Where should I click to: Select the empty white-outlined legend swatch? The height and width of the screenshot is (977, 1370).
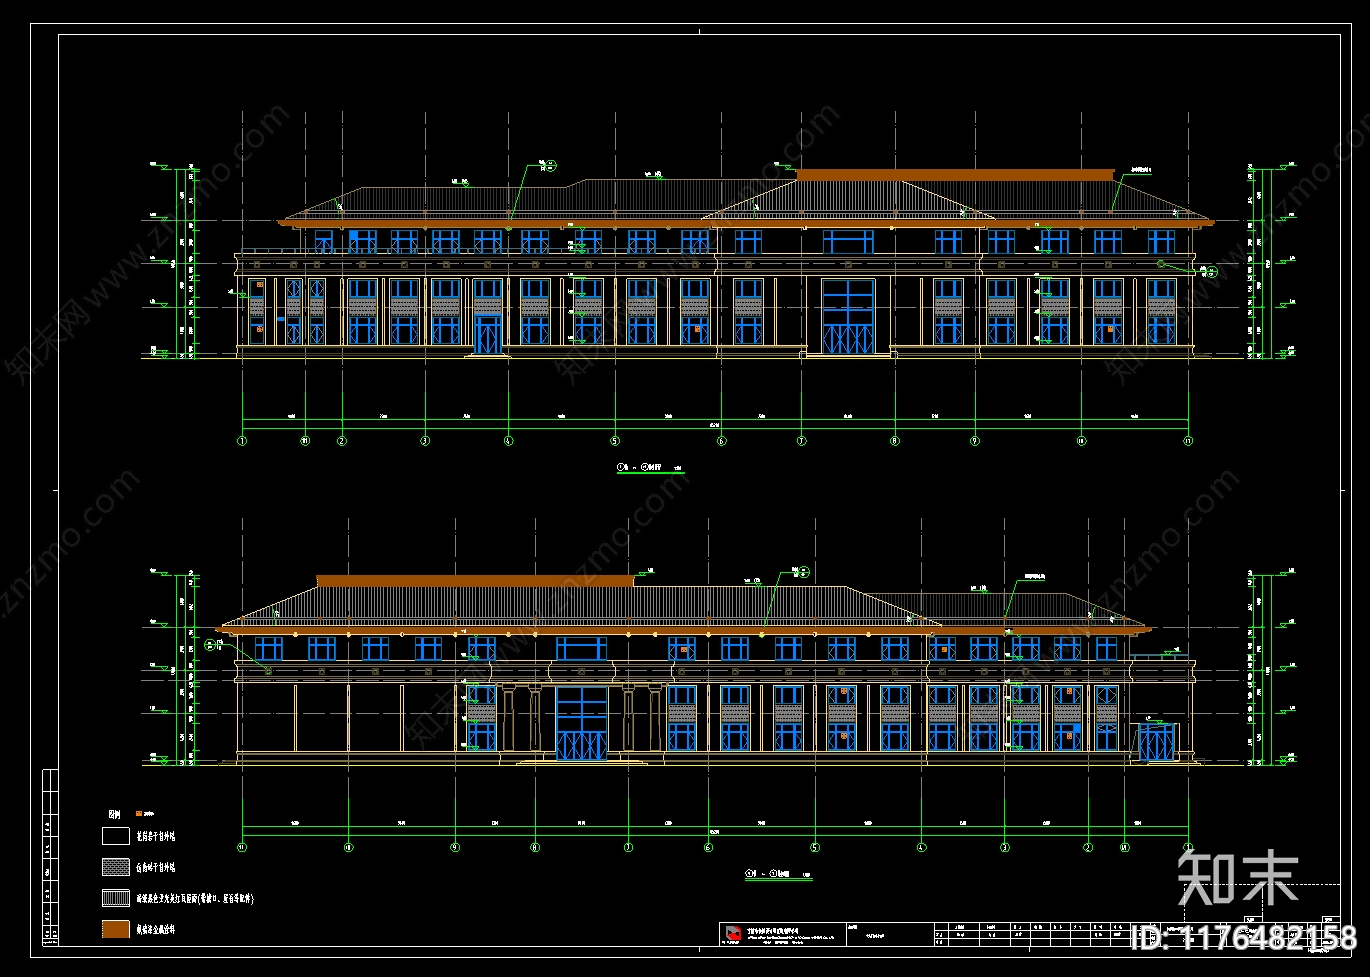(x=116, y=836)
